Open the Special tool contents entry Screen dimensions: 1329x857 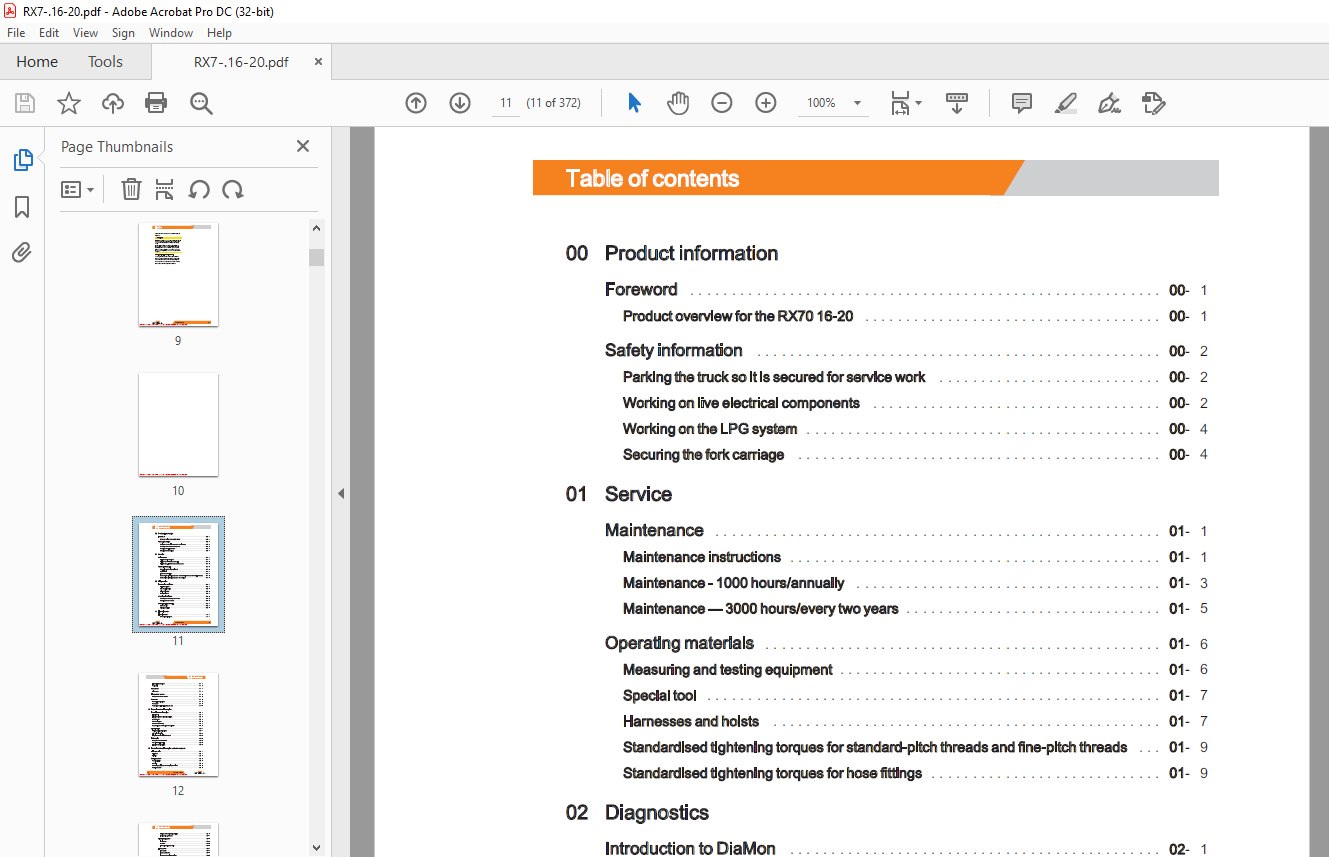tap(660, 696)
